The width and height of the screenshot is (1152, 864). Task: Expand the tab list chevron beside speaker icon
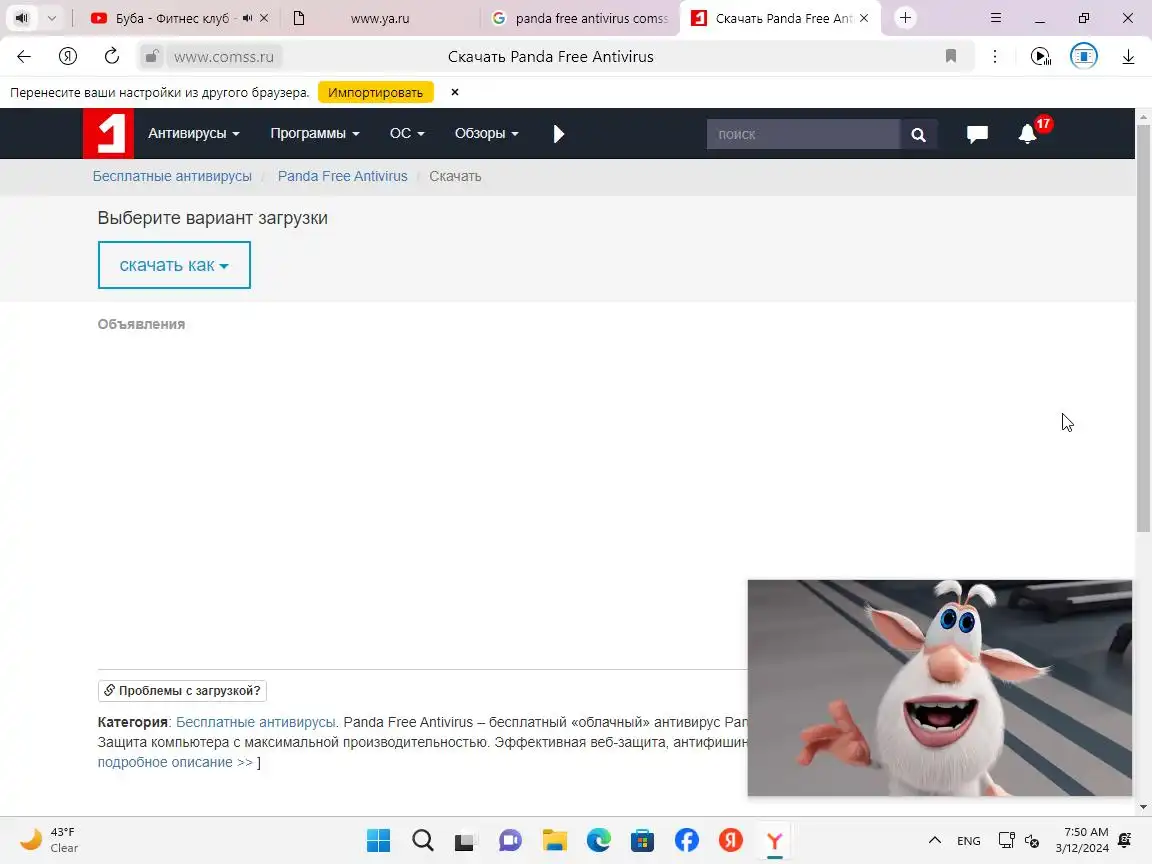coord(51,18)
